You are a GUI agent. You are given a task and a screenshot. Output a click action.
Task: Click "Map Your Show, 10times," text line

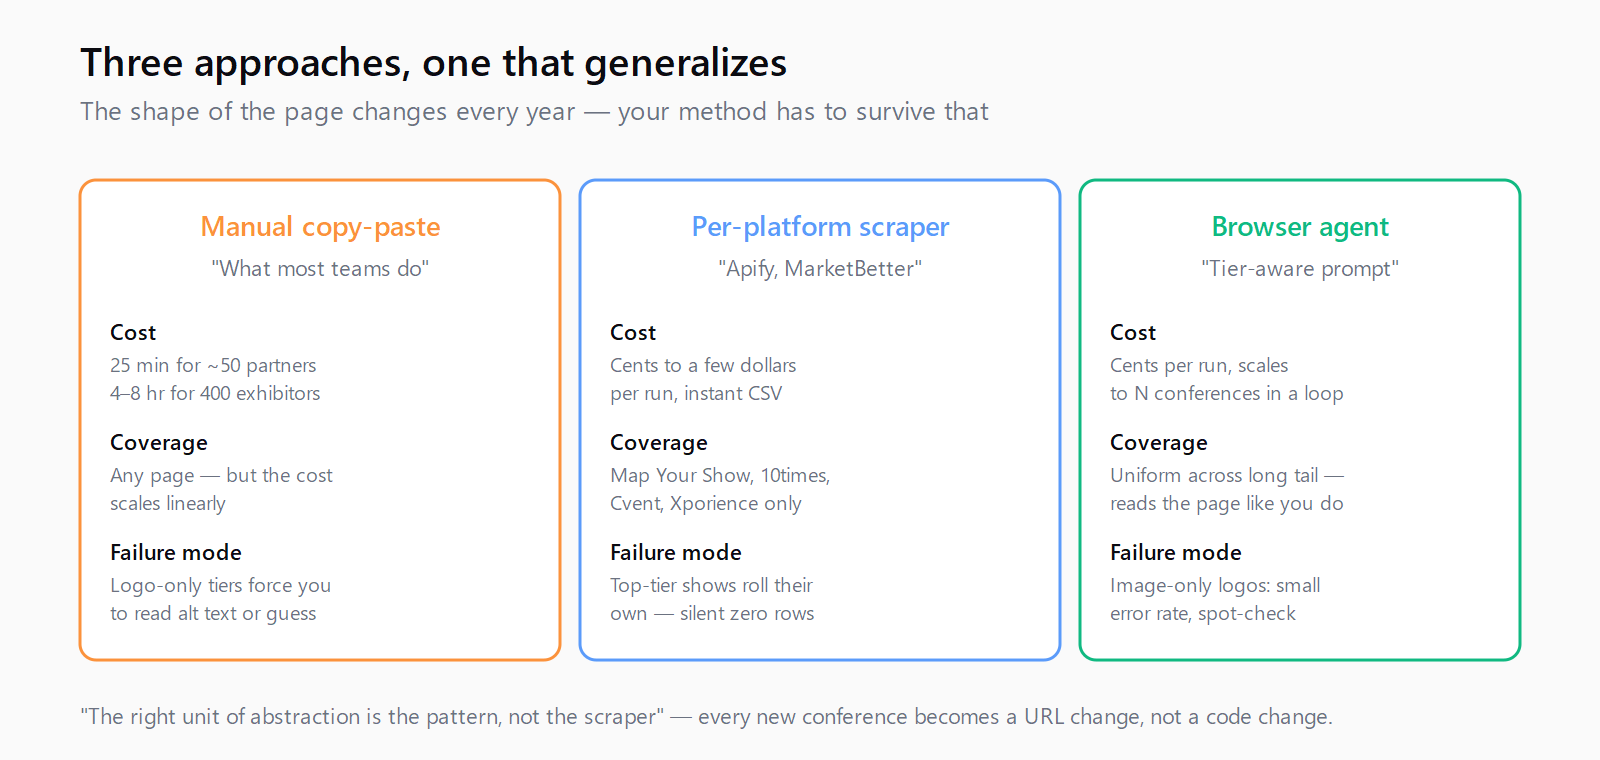720,475
